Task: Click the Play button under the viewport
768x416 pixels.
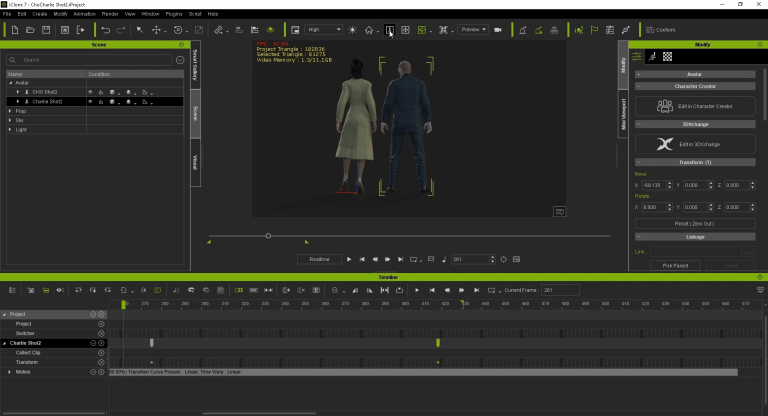Action: pyautogui.click(x=349, y=259)
